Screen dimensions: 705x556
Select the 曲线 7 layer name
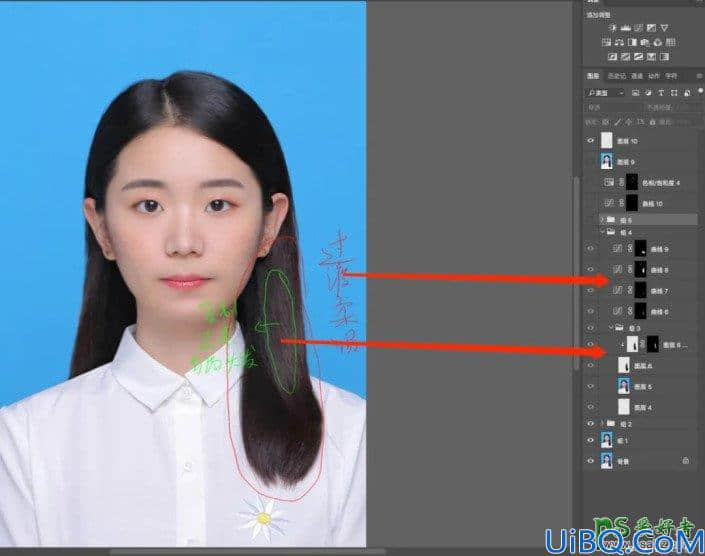[x=660, y=291]
